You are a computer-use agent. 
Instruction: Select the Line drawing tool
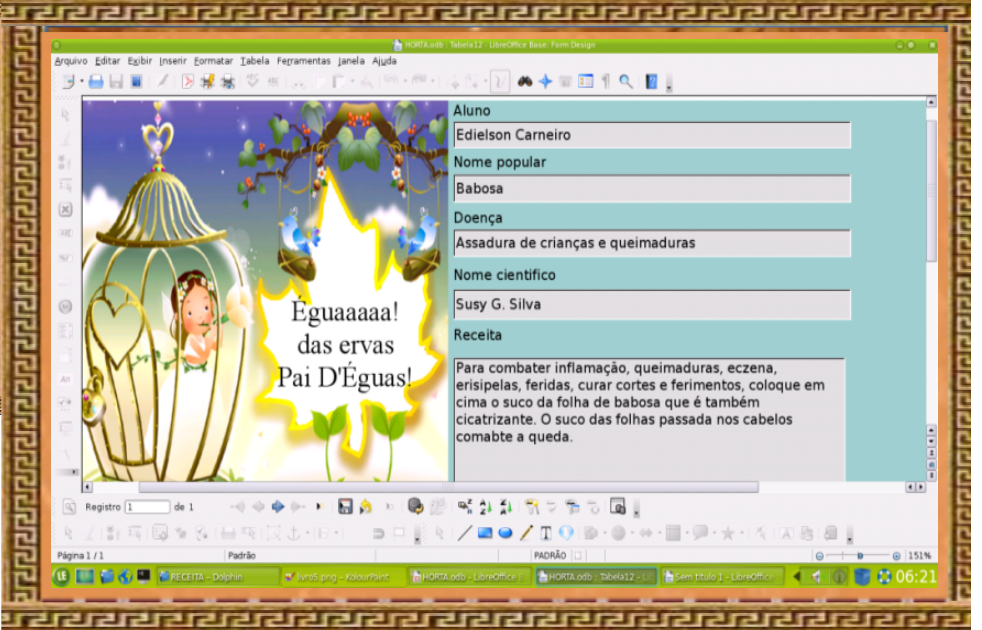464,533
